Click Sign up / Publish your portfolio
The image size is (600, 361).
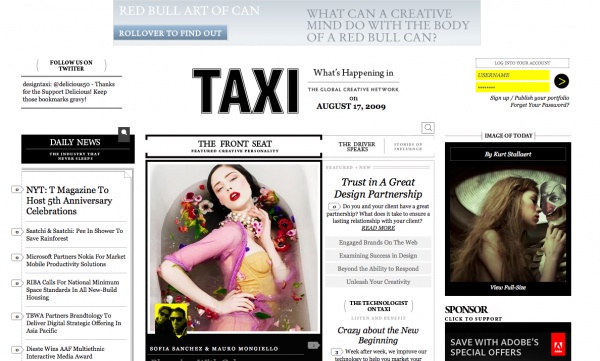click(529, 98)
